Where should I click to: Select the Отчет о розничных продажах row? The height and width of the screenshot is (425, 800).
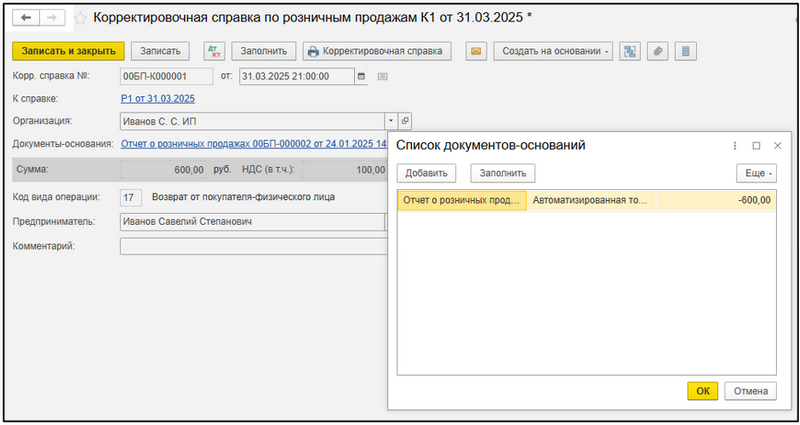[462, 200]
